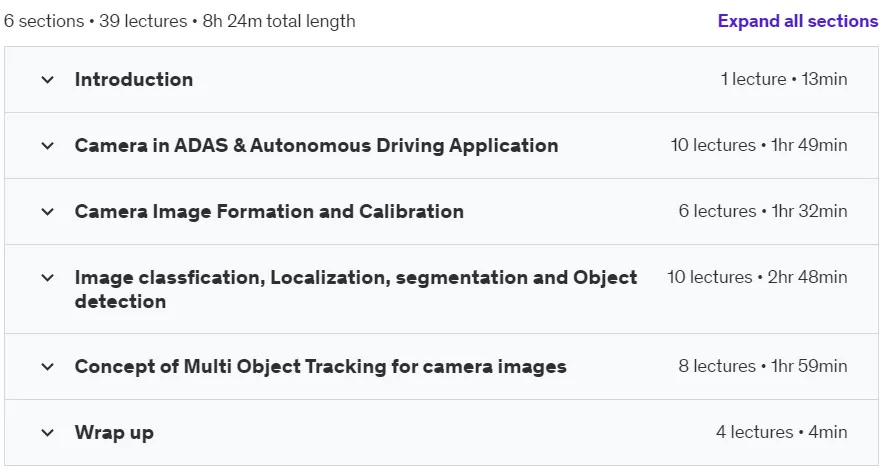Expand Camera Image Formation chevron
The image size is (883, 471).
(48, 211)
